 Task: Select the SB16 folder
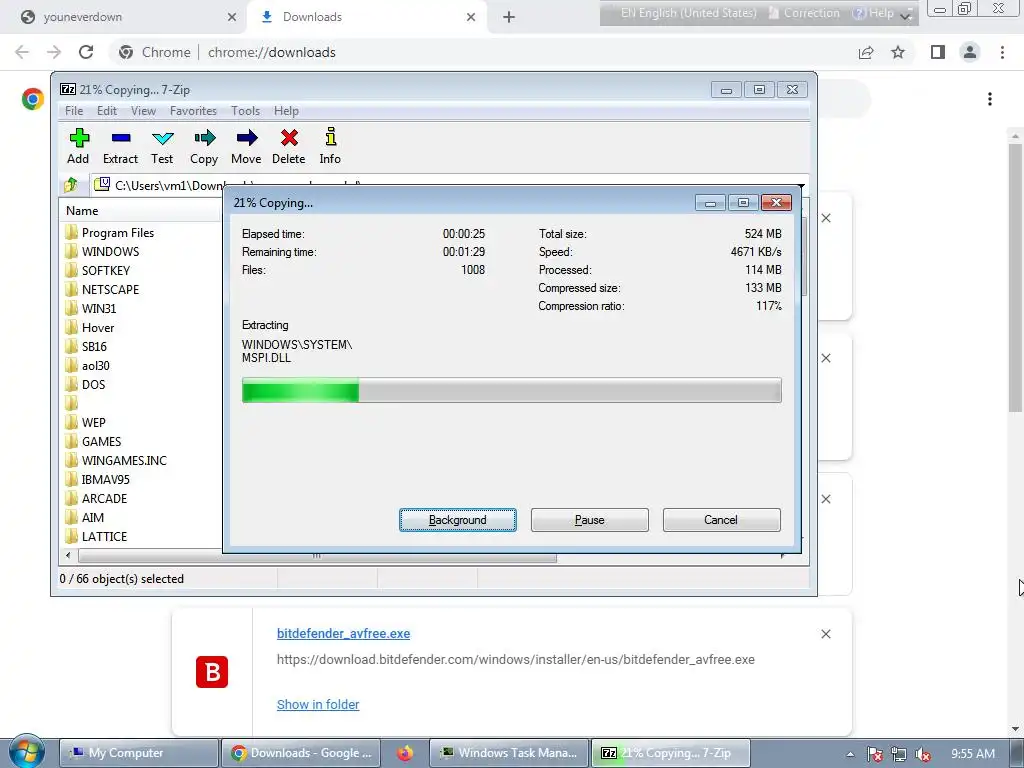pos(86,347)
